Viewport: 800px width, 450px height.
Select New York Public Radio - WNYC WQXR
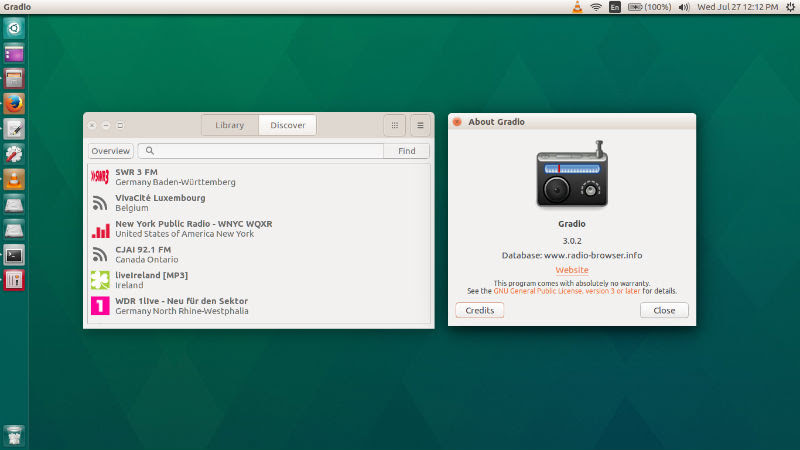tap(259, 229)
